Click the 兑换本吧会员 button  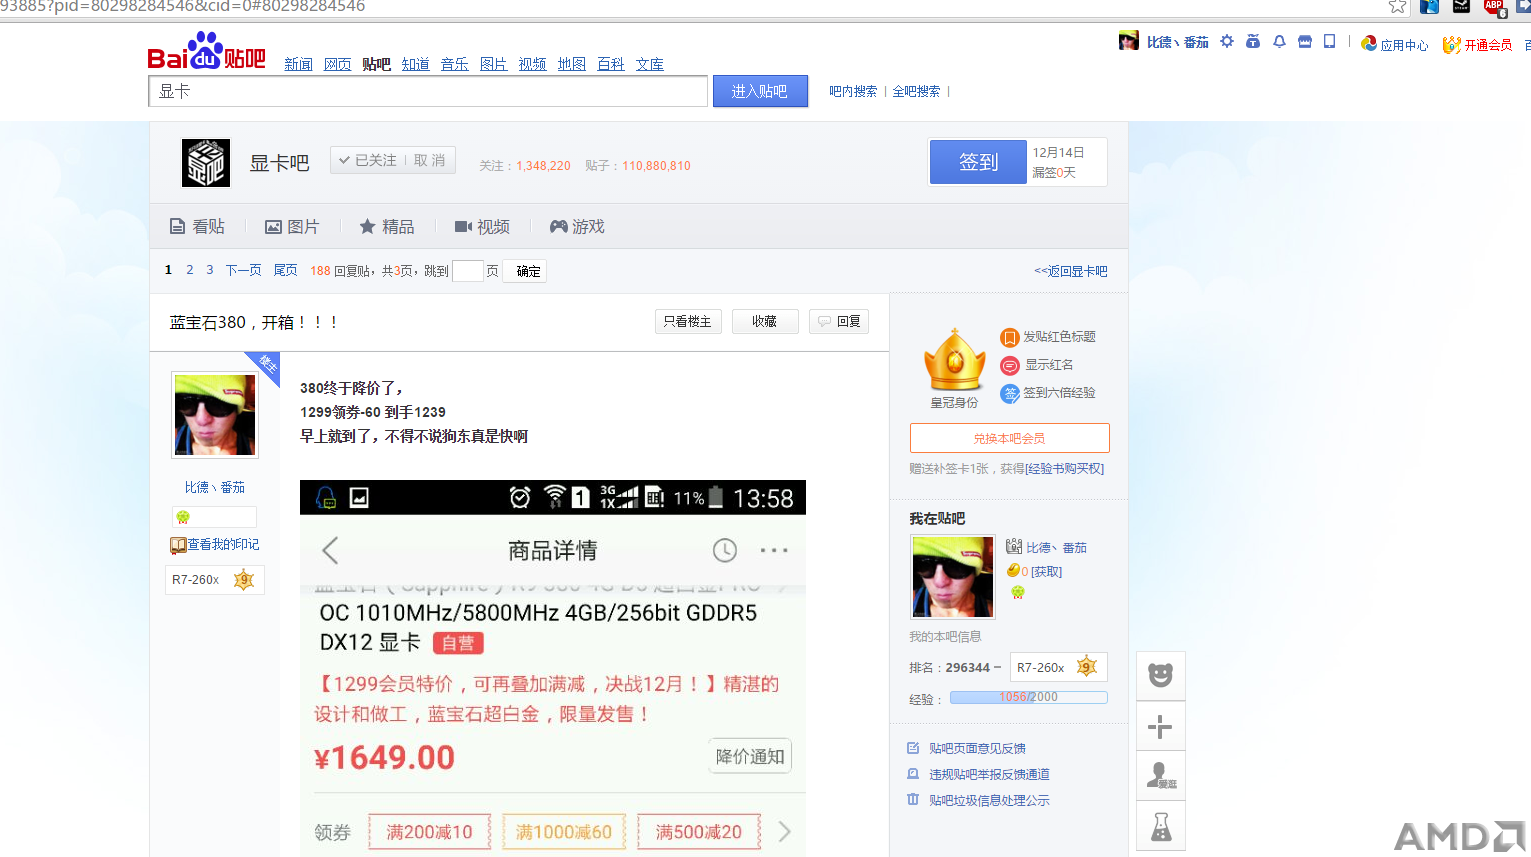coord(1009,438)
